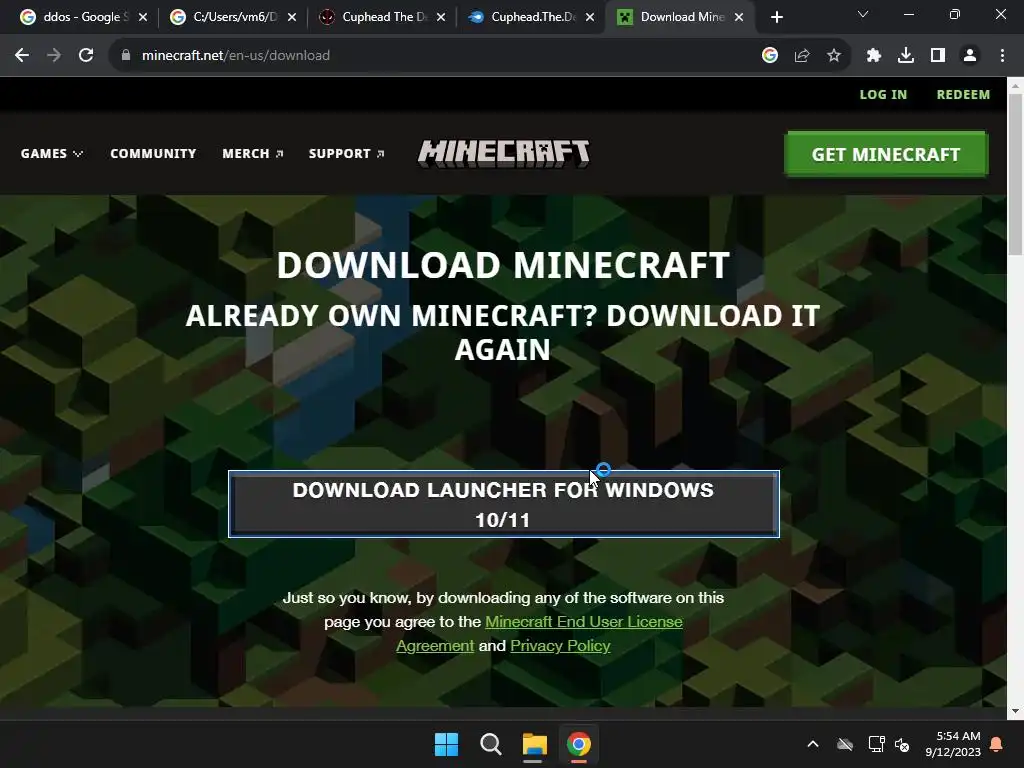This screenshot has width=1024, height=768.
Task: Click Download Launcher for Windows 10/11
Action: point(504,504)
